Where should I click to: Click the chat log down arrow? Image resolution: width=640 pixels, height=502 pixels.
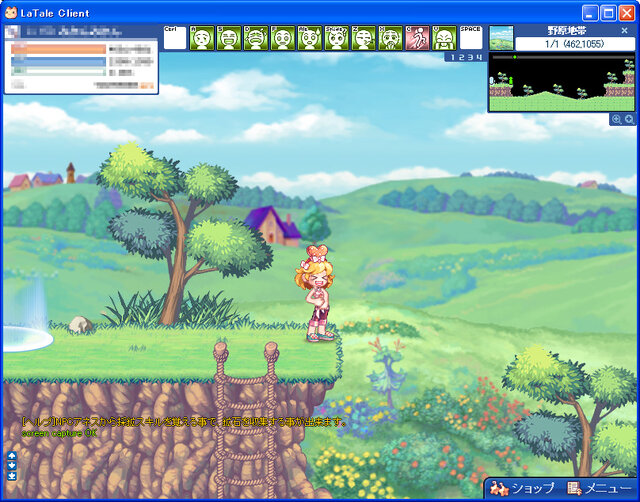[x=12, y=466]
